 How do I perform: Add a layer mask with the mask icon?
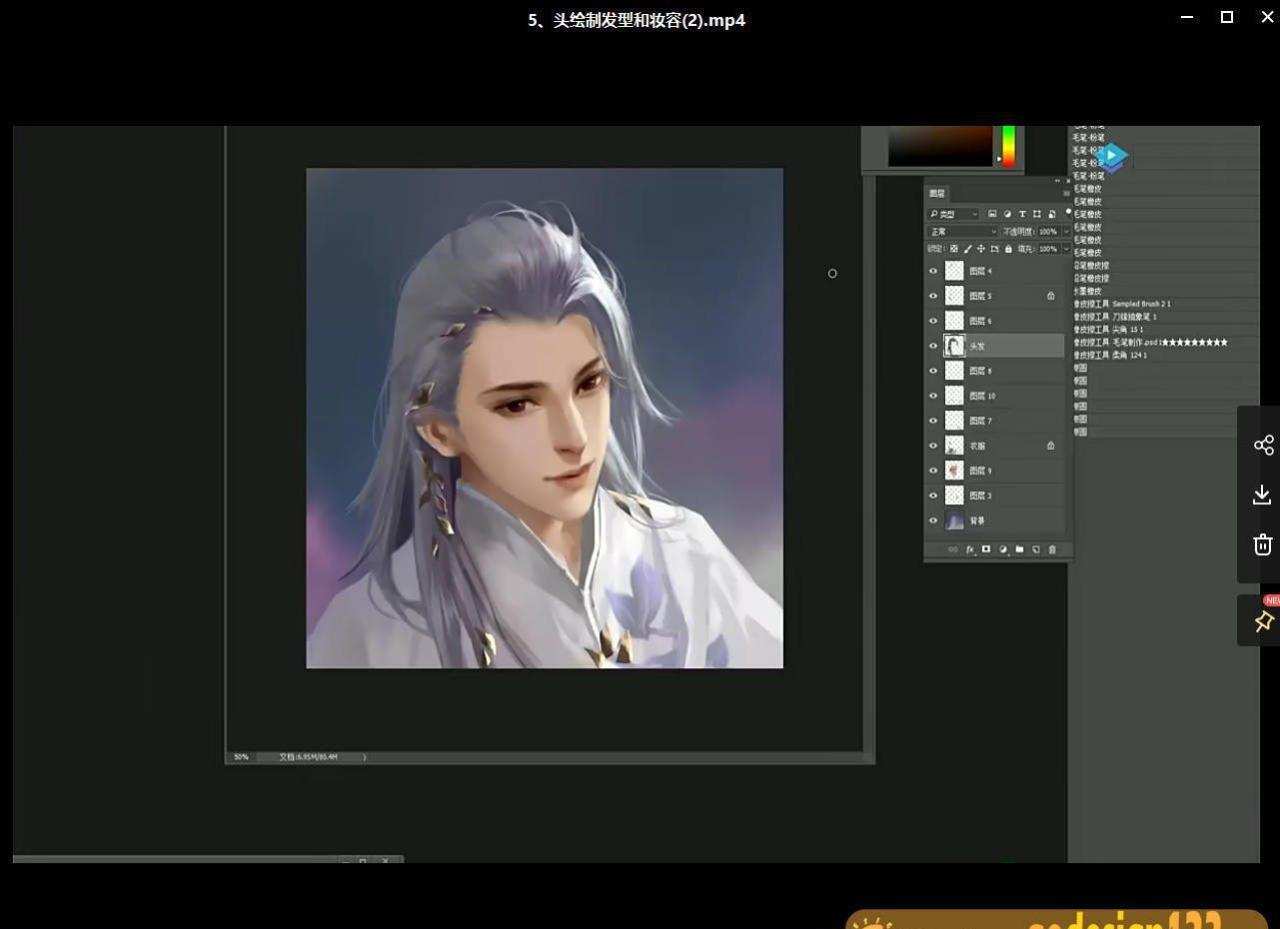point(986,549)
